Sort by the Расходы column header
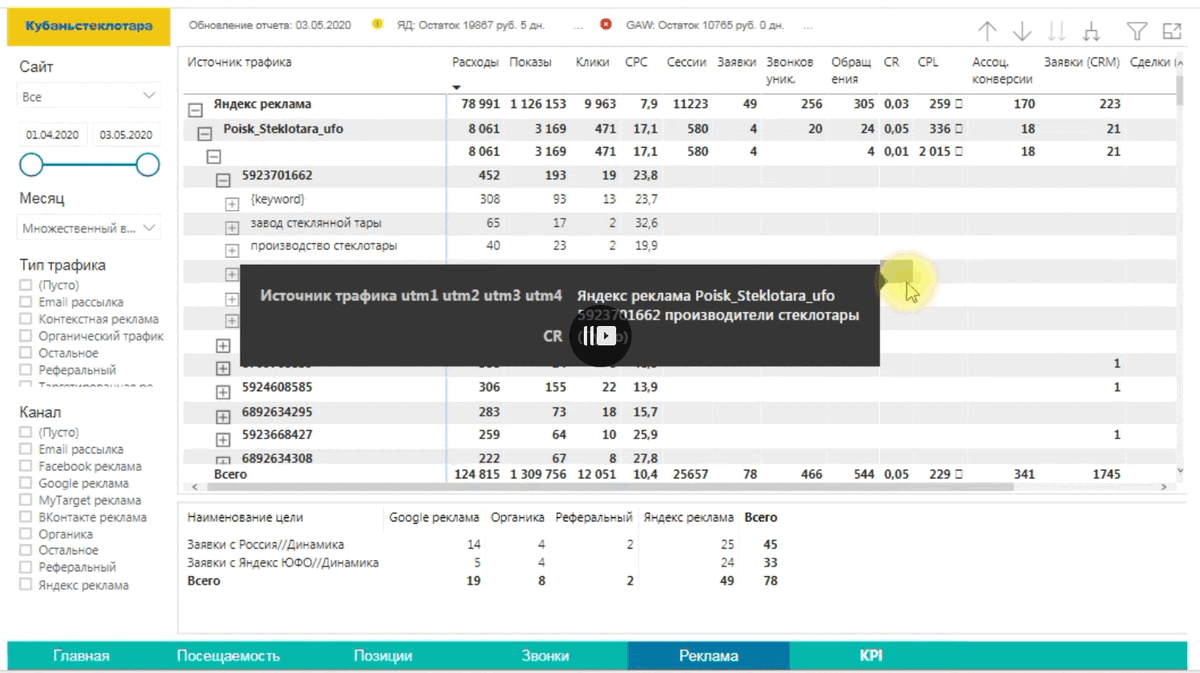 click(x=475, y=62)
